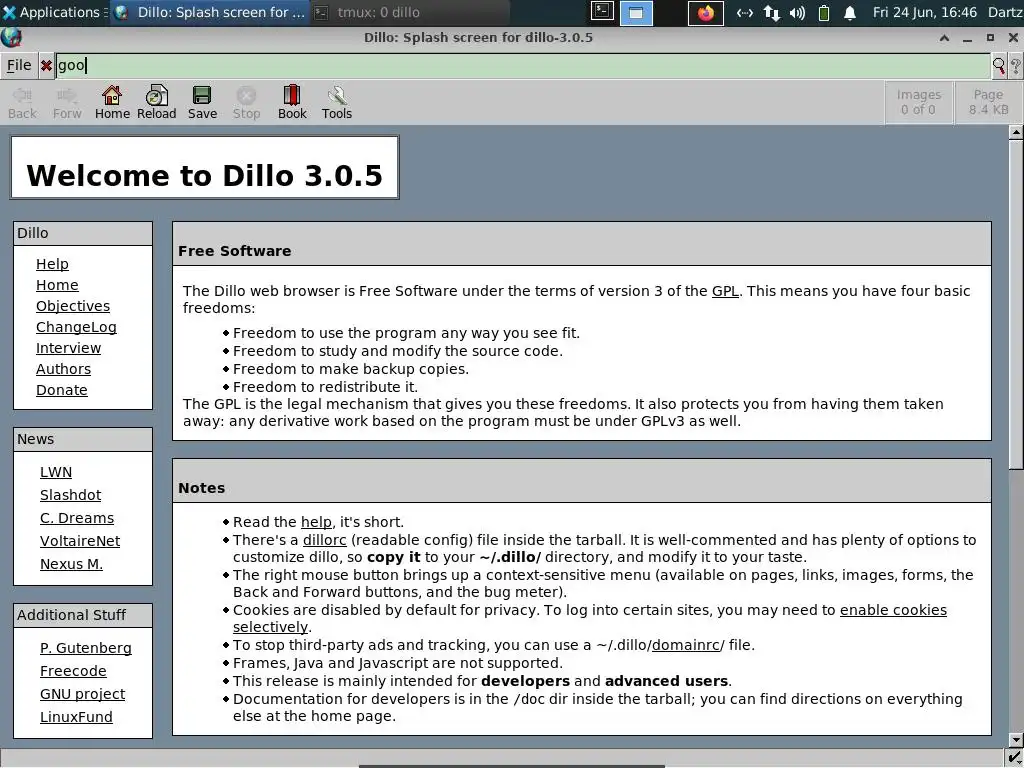1024x768 pixels.
Task: Follow the domainrc link
Action: click(x=686, y=645)
